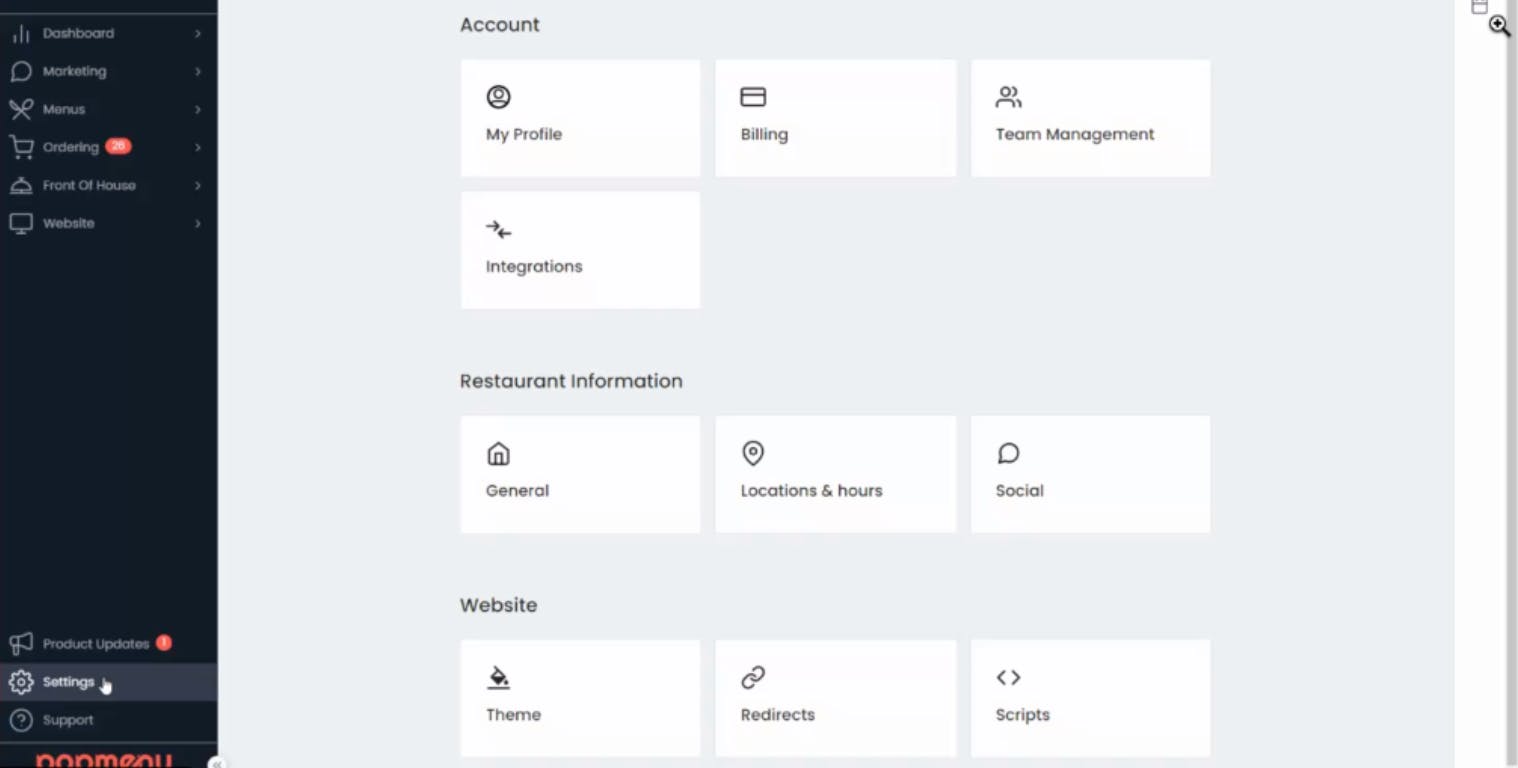The height and width of the screenshot is (768, 1518).
Task: Expand the Dashboard sidebar chevron
Action: tap(198, 34)
